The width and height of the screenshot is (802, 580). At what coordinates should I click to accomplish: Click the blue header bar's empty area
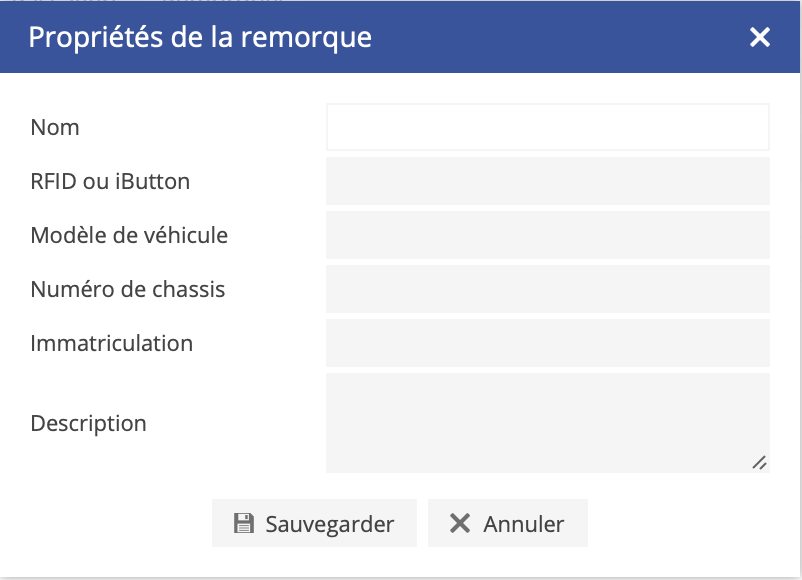[560, 38]
